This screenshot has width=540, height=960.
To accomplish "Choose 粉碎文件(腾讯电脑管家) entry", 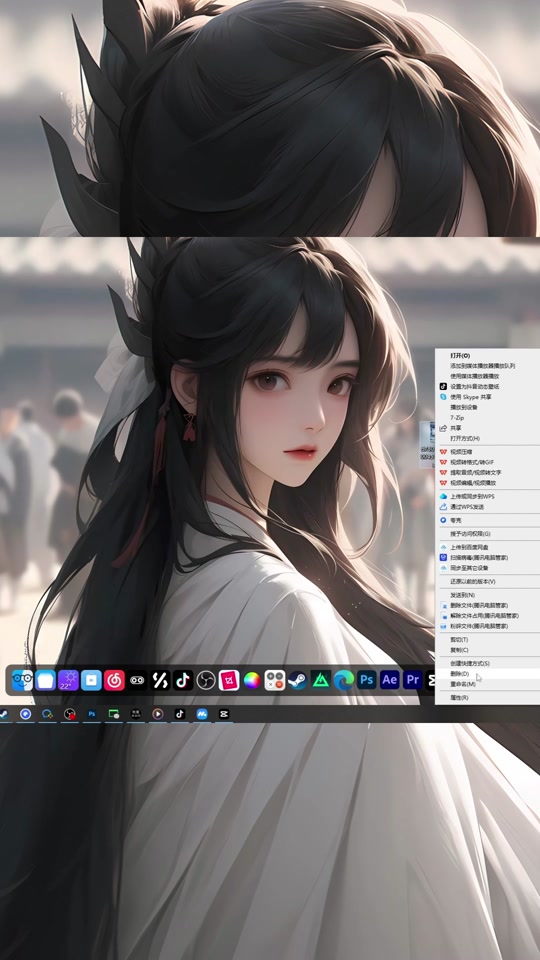I will pos(487,626).
